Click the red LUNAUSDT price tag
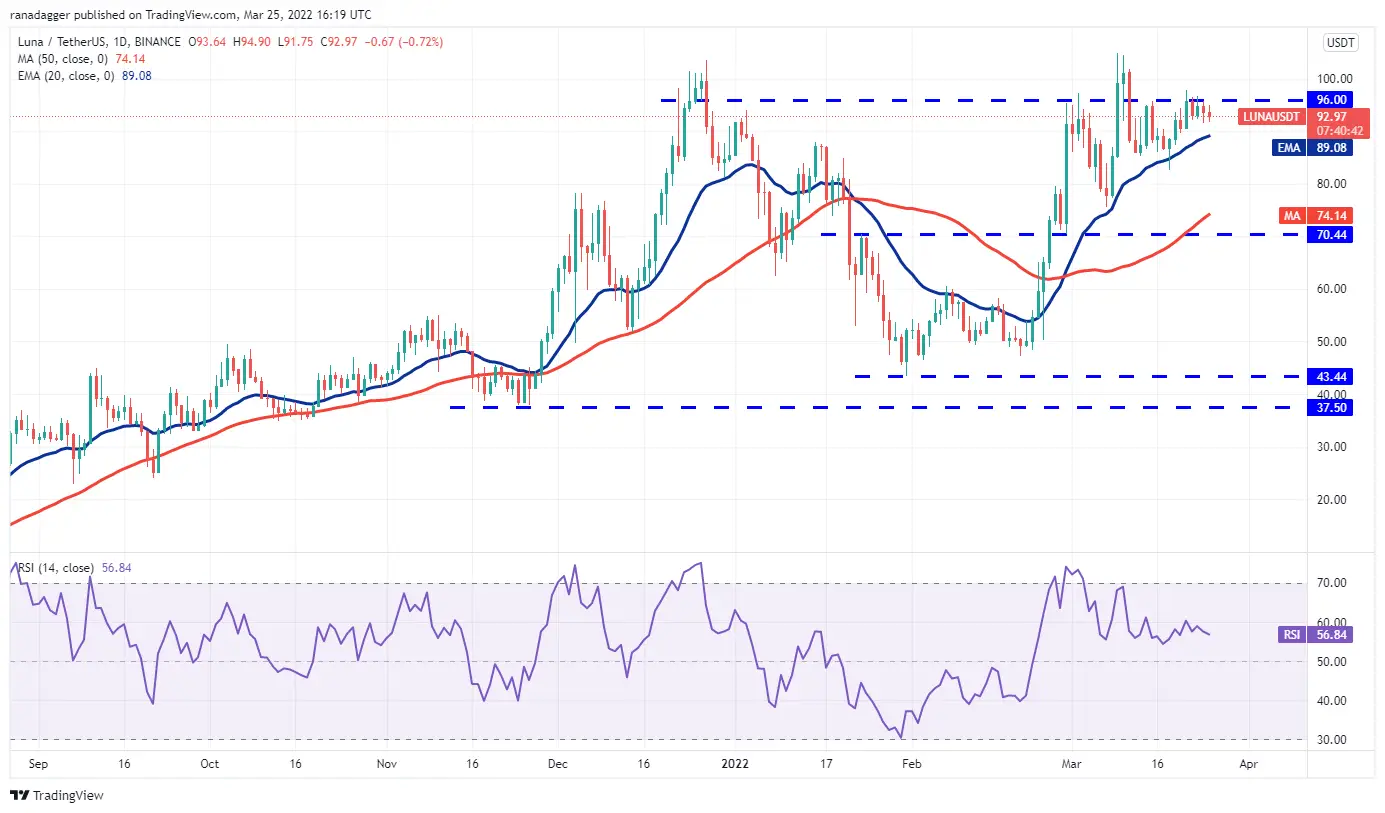Image resolution: width=1385 pixels, height=813 pixels. click(x=1272, y=117)
